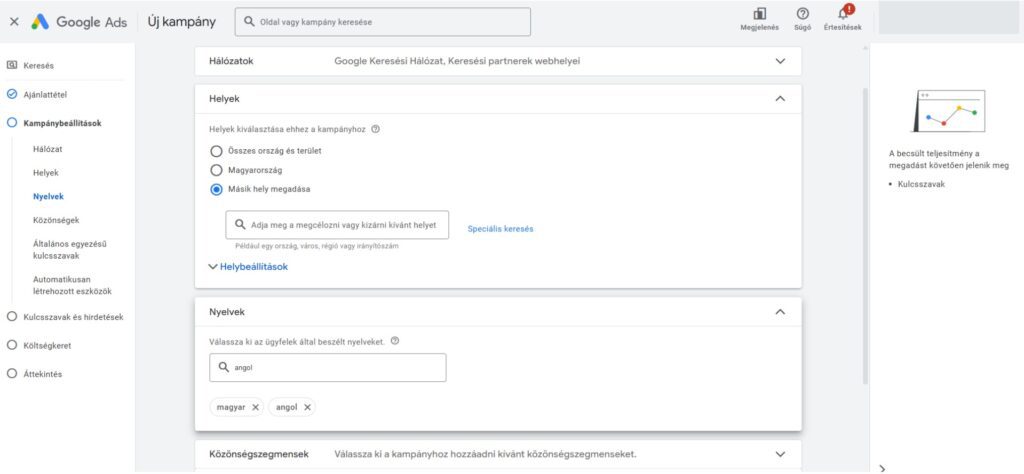Open the Súgó help icon
The width and height of the screenshot is (1024, 474).
[802, 14]
